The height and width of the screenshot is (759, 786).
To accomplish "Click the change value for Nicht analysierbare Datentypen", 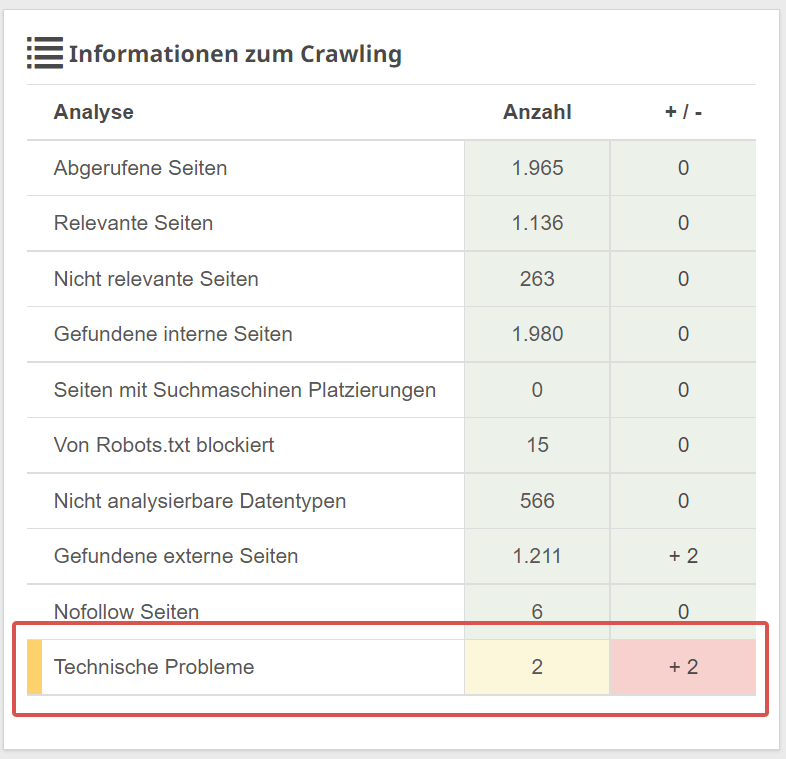I will tap(683, 501).
